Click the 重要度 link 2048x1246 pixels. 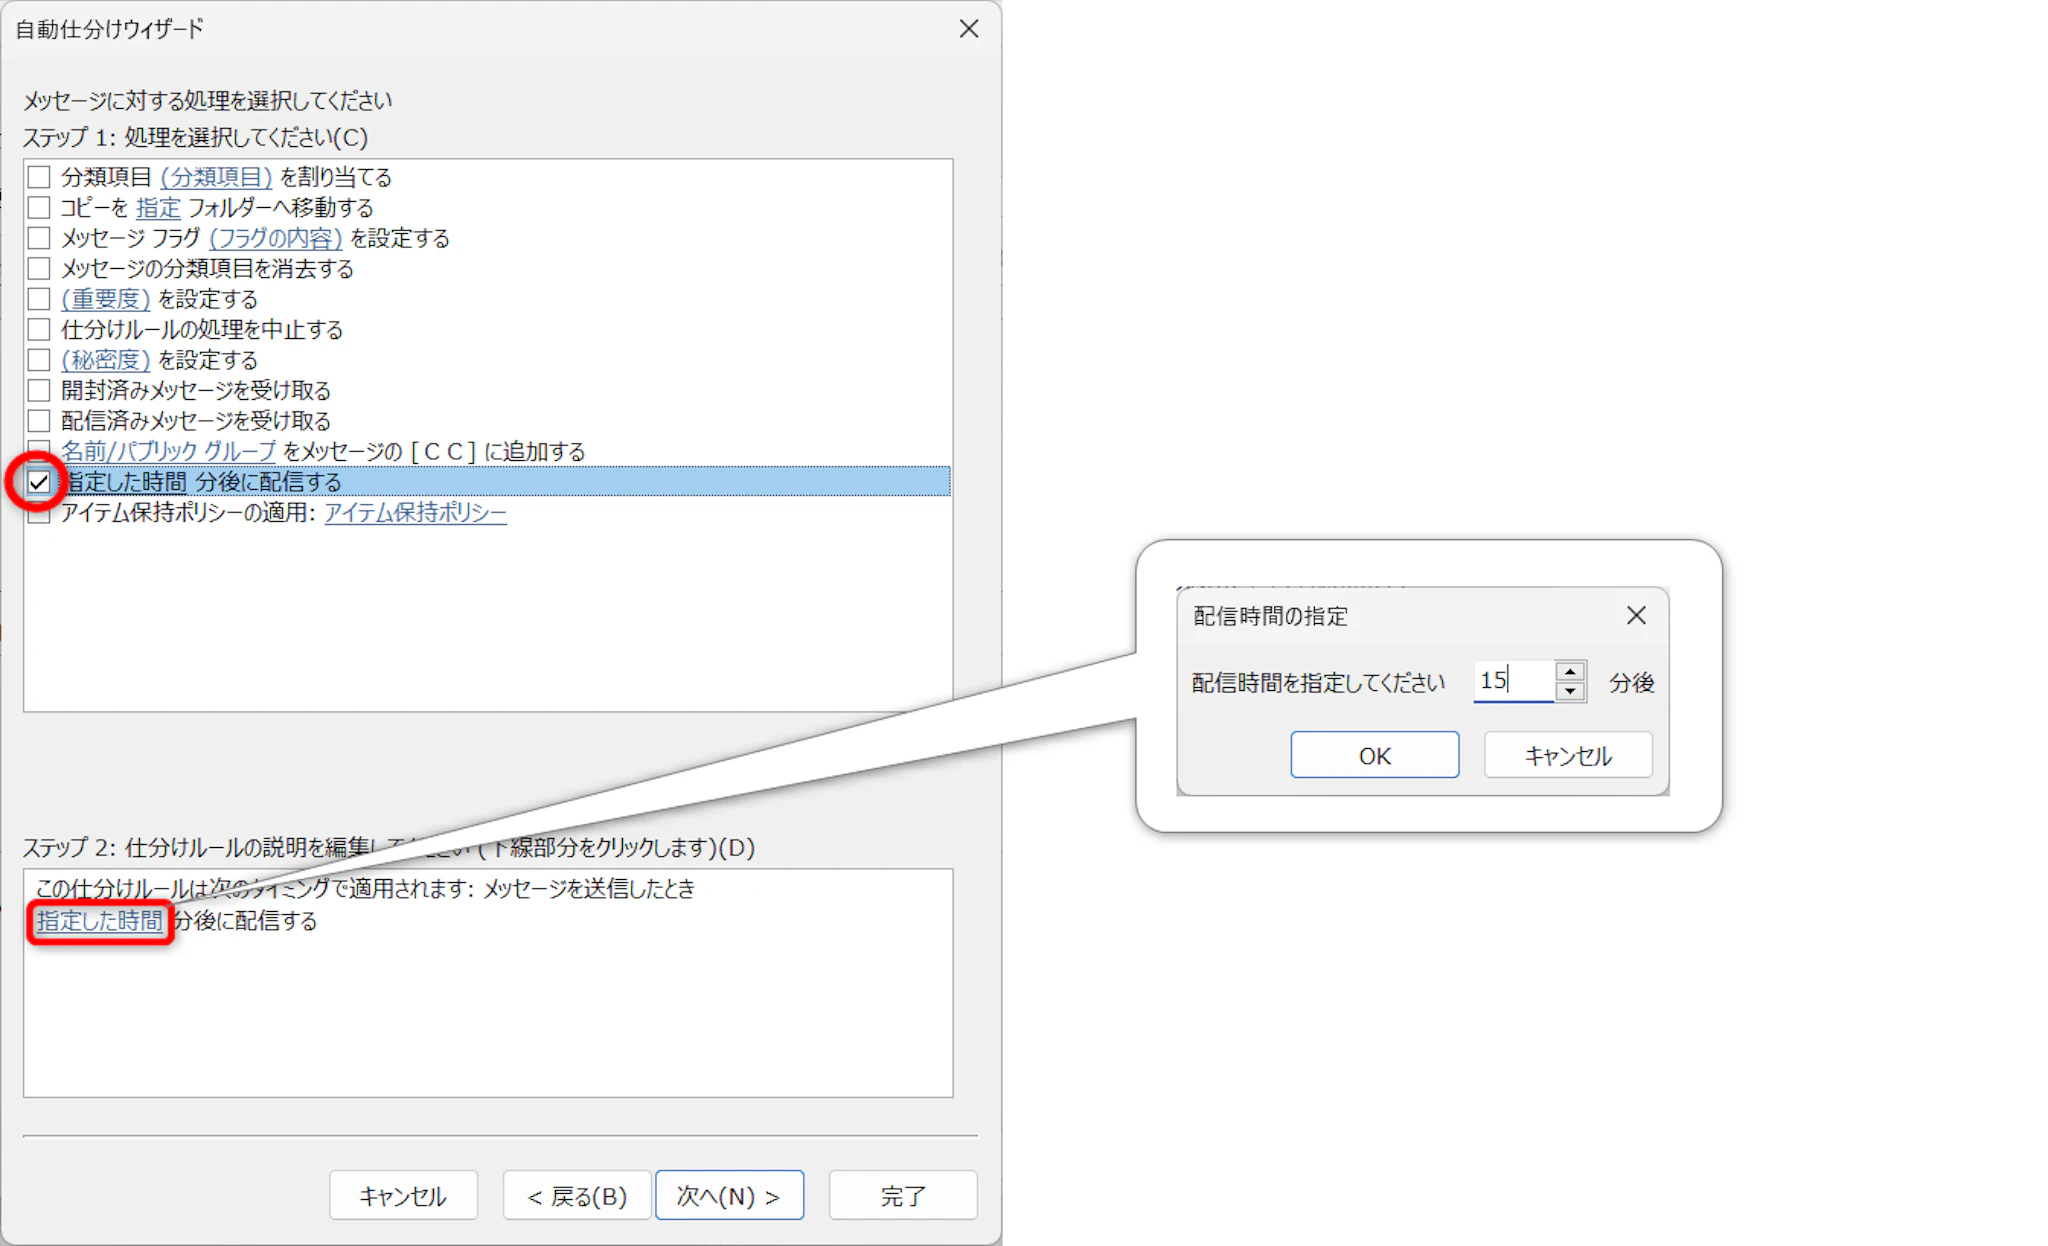coord(105,300)
